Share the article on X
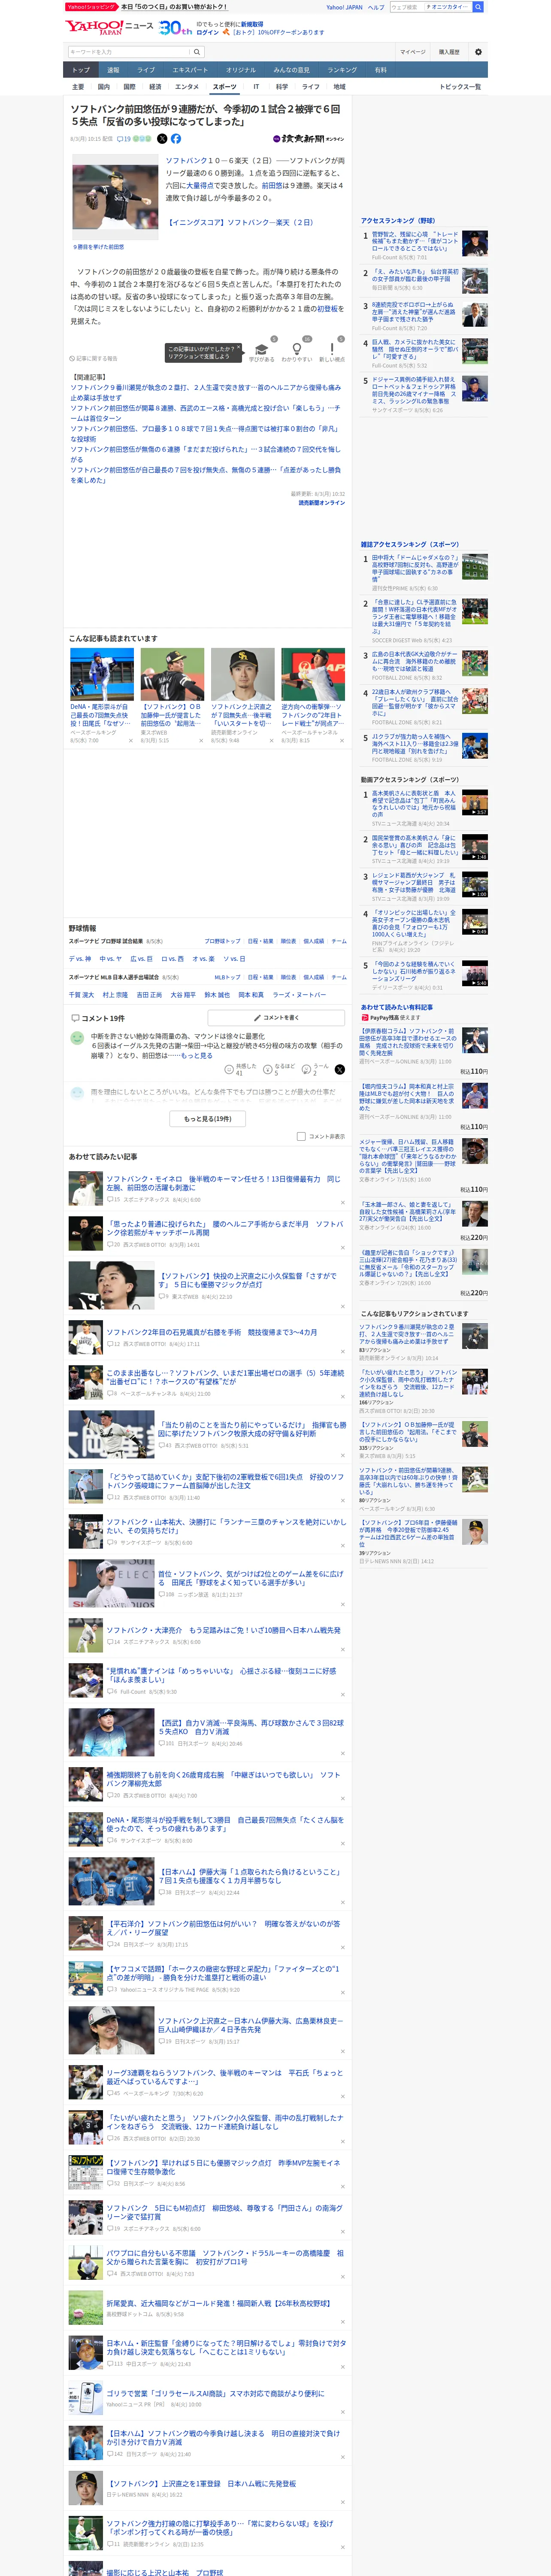Screen dimensions: 551x2576 point(162,139)
